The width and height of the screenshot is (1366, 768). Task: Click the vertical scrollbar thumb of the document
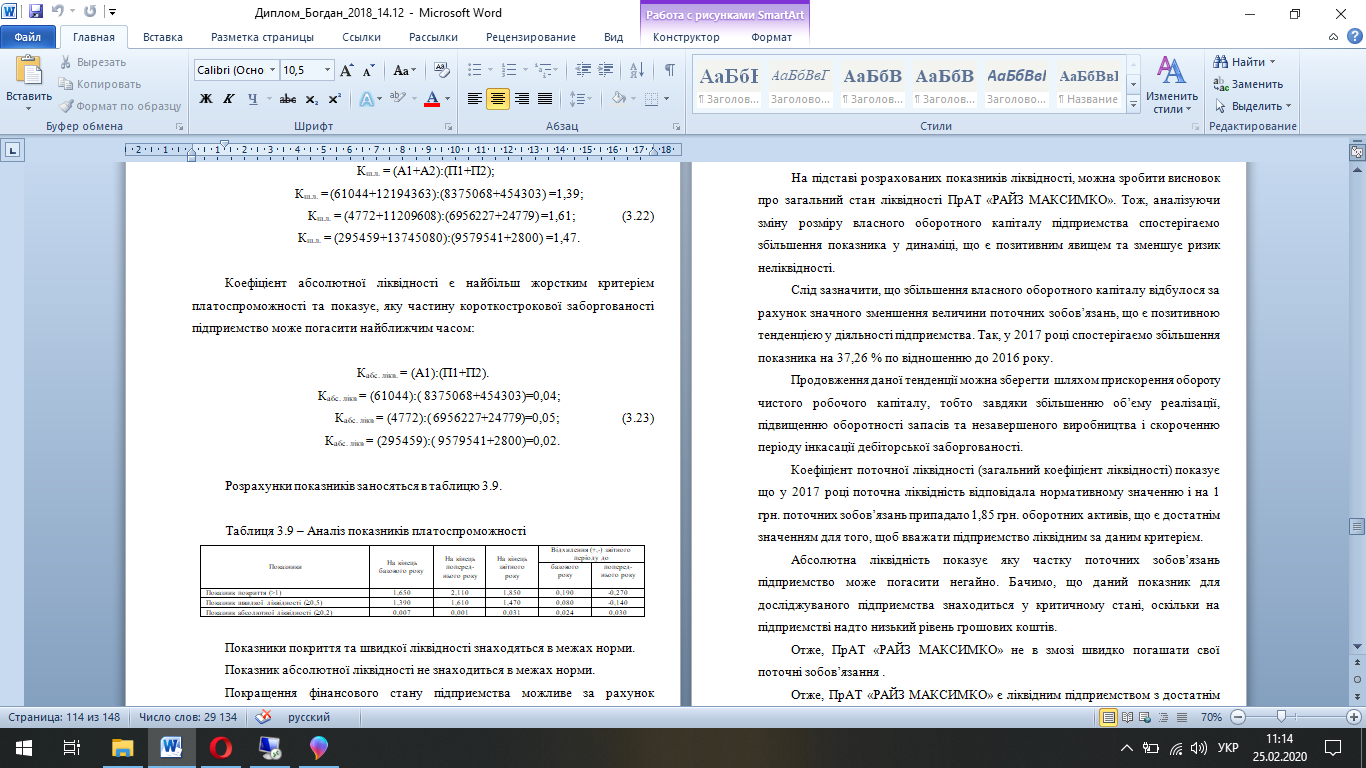click(x=1357, y=526)
